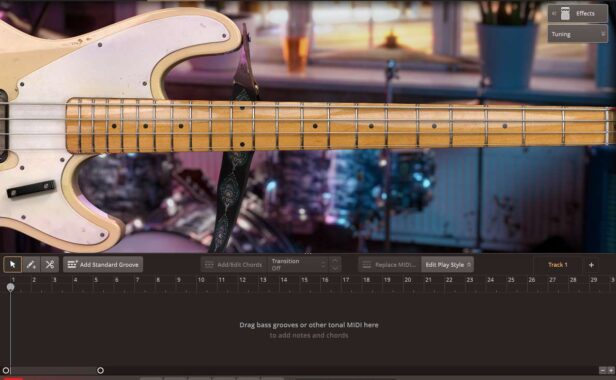Switch to the Track 1 tab

[x=557, y=264]
